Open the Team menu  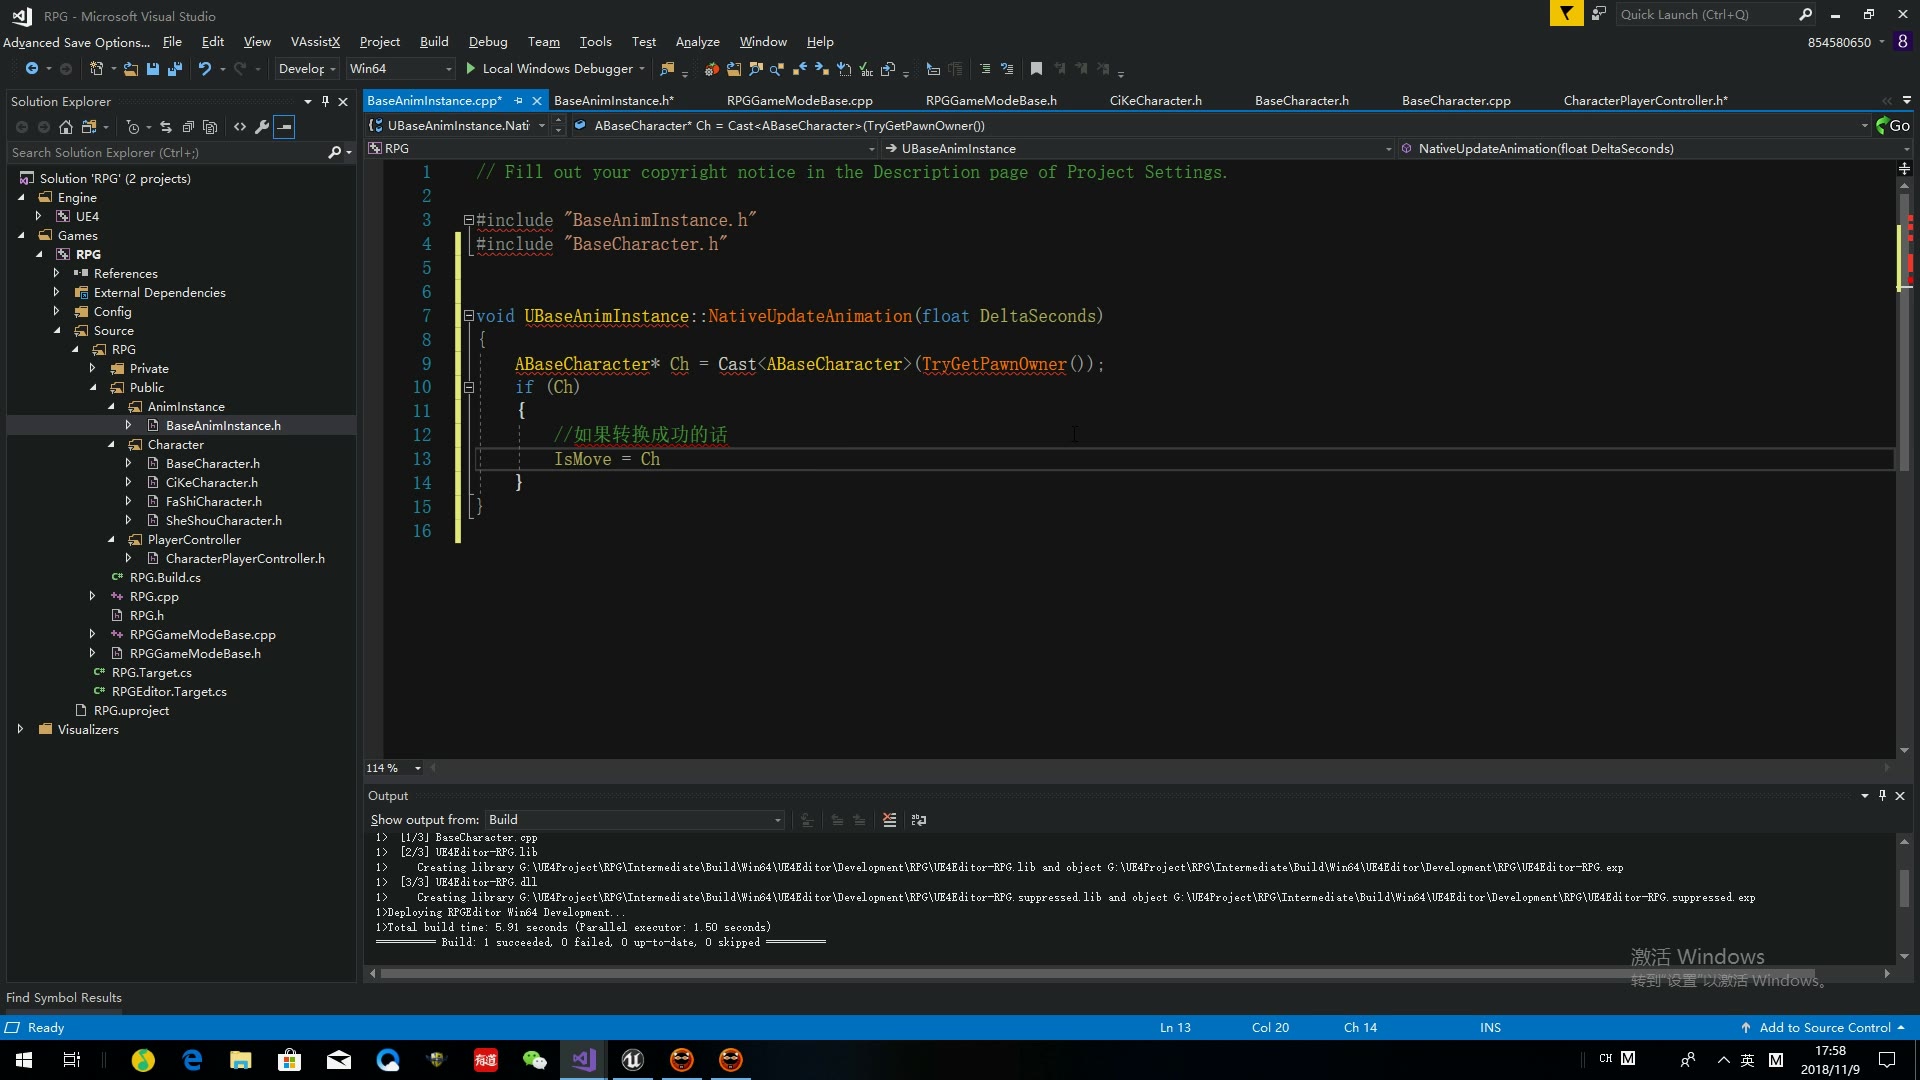point(543,41)
